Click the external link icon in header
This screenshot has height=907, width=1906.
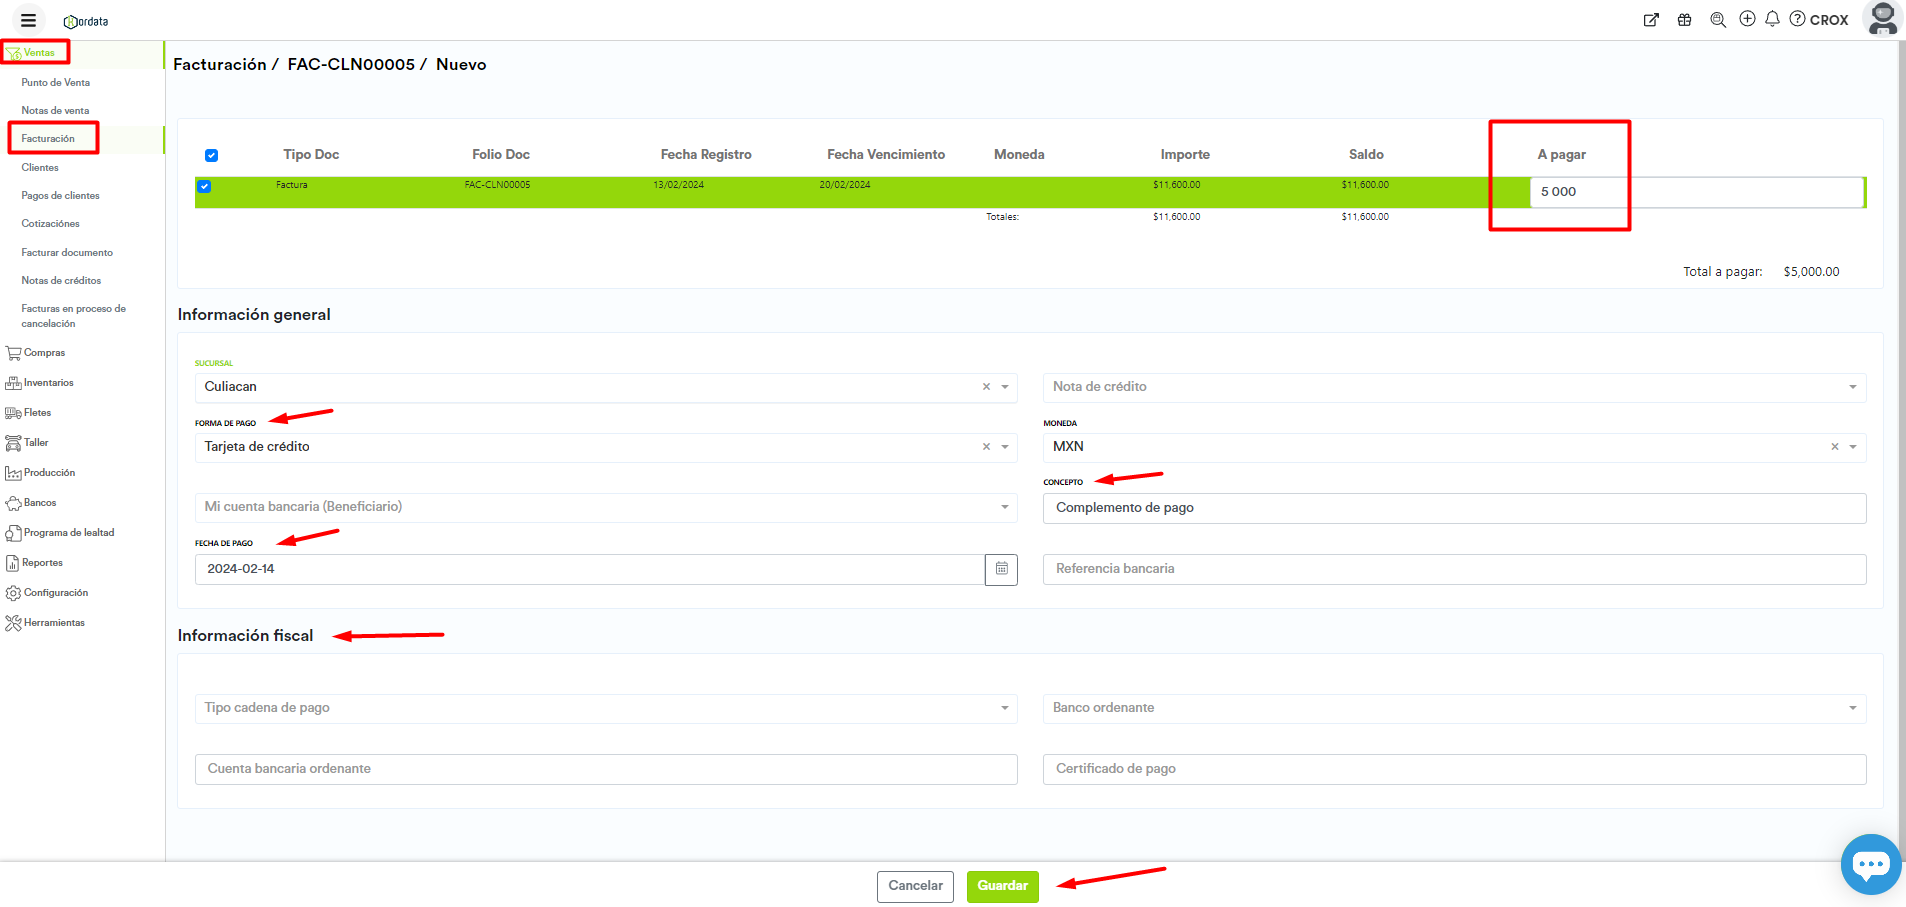(1651, 20)
